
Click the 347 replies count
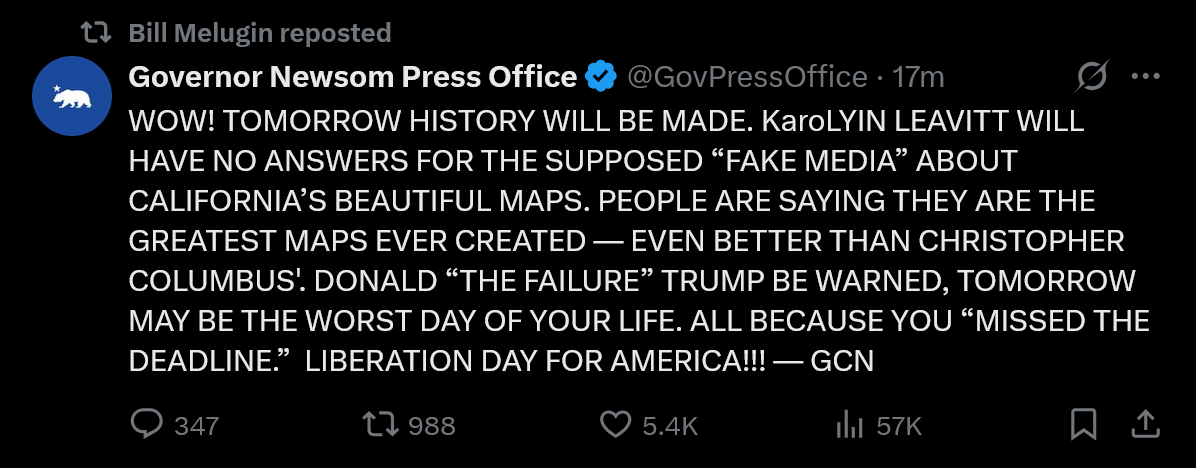pyautogui.click(x=196, y=425)
